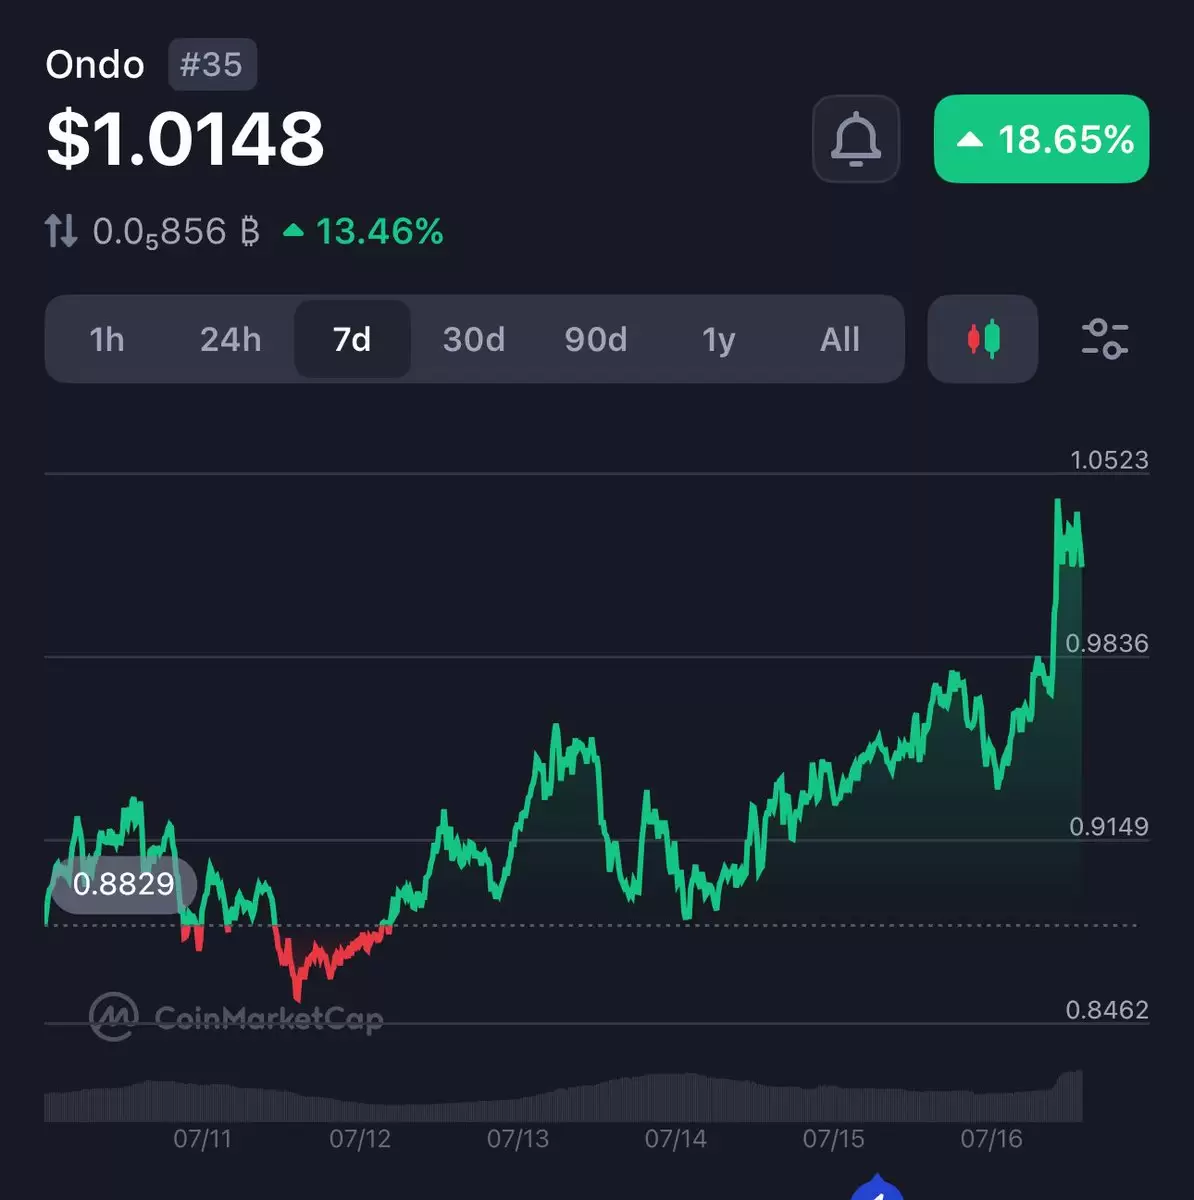The height and width of the screenshot is (1200, 1194).
Task: Tap the 07/11 date label
Action: [x=202, y=1139]
